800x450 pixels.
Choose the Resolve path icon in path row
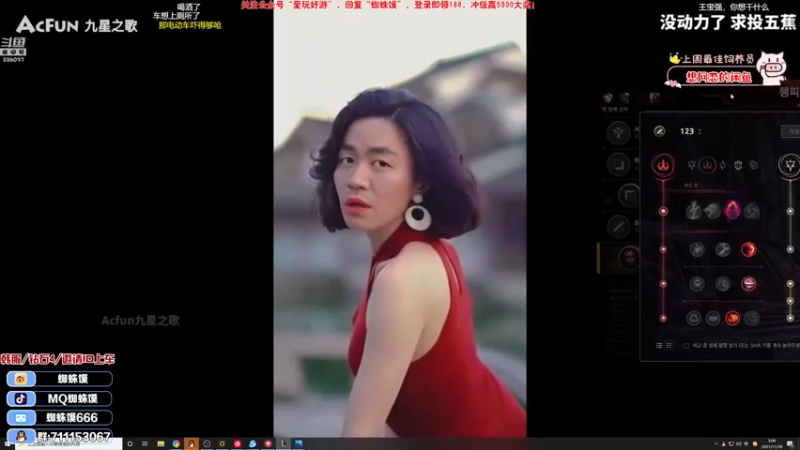click(x=738, y=165)
